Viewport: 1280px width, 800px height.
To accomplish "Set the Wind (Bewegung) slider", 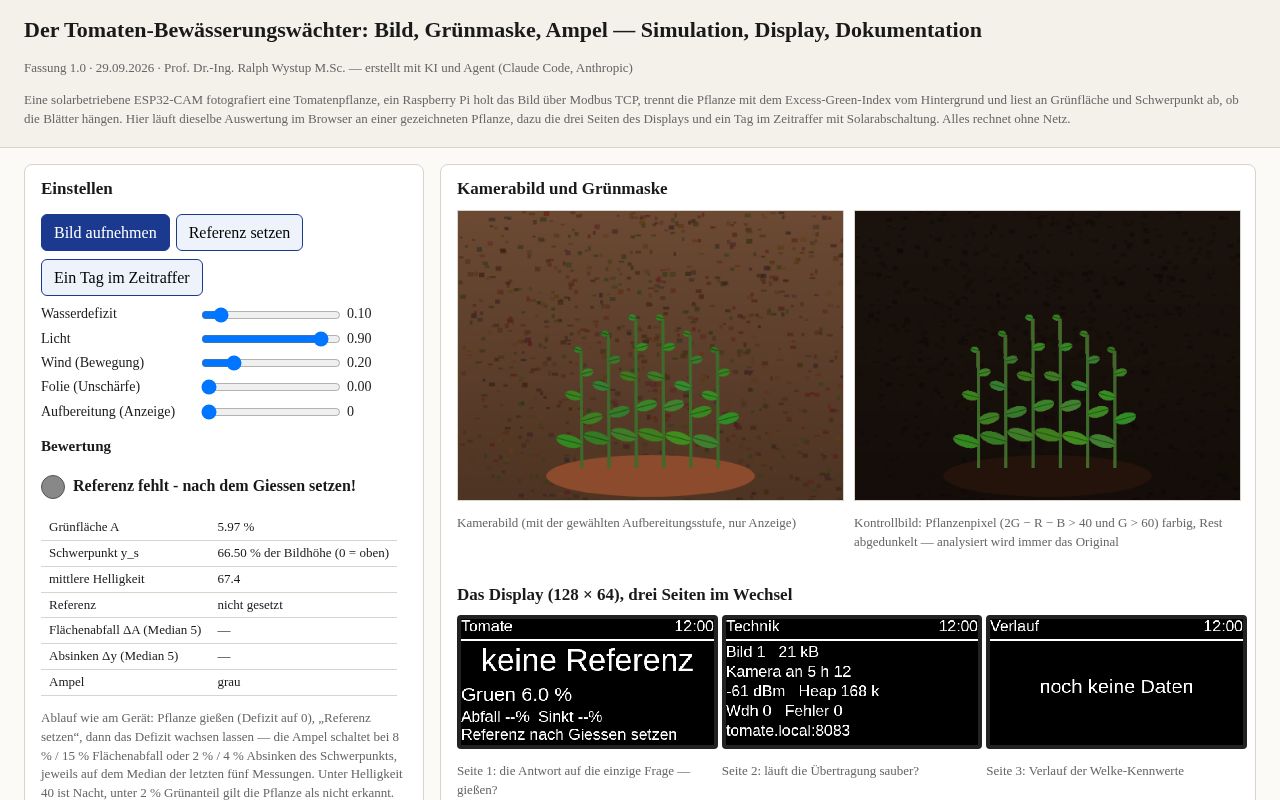I will pyautogui.click(x=271, y=363).
